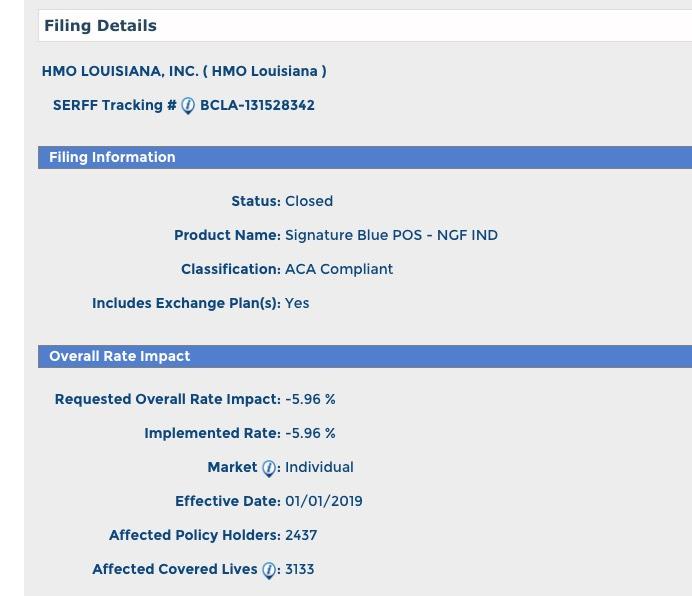Click the Implemented Rate percentage value

coord(310,433)
